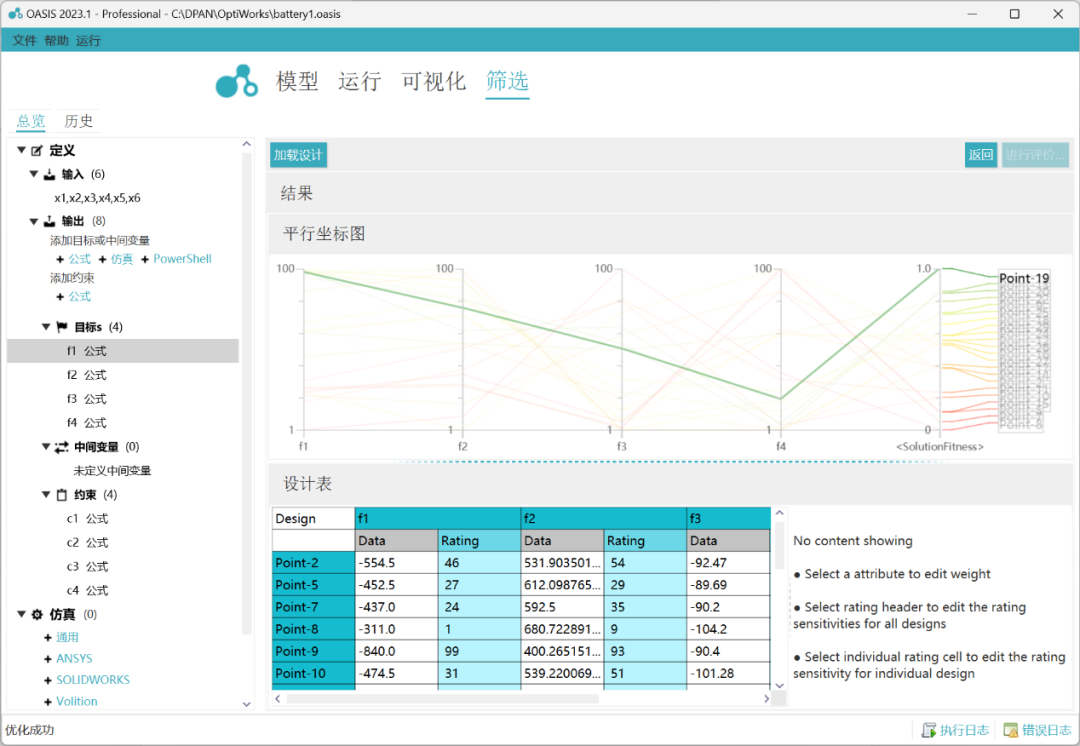Add an ANSYS simulation
The image size is (1080, 746).
pyautogui.click(x=74, y=659)
